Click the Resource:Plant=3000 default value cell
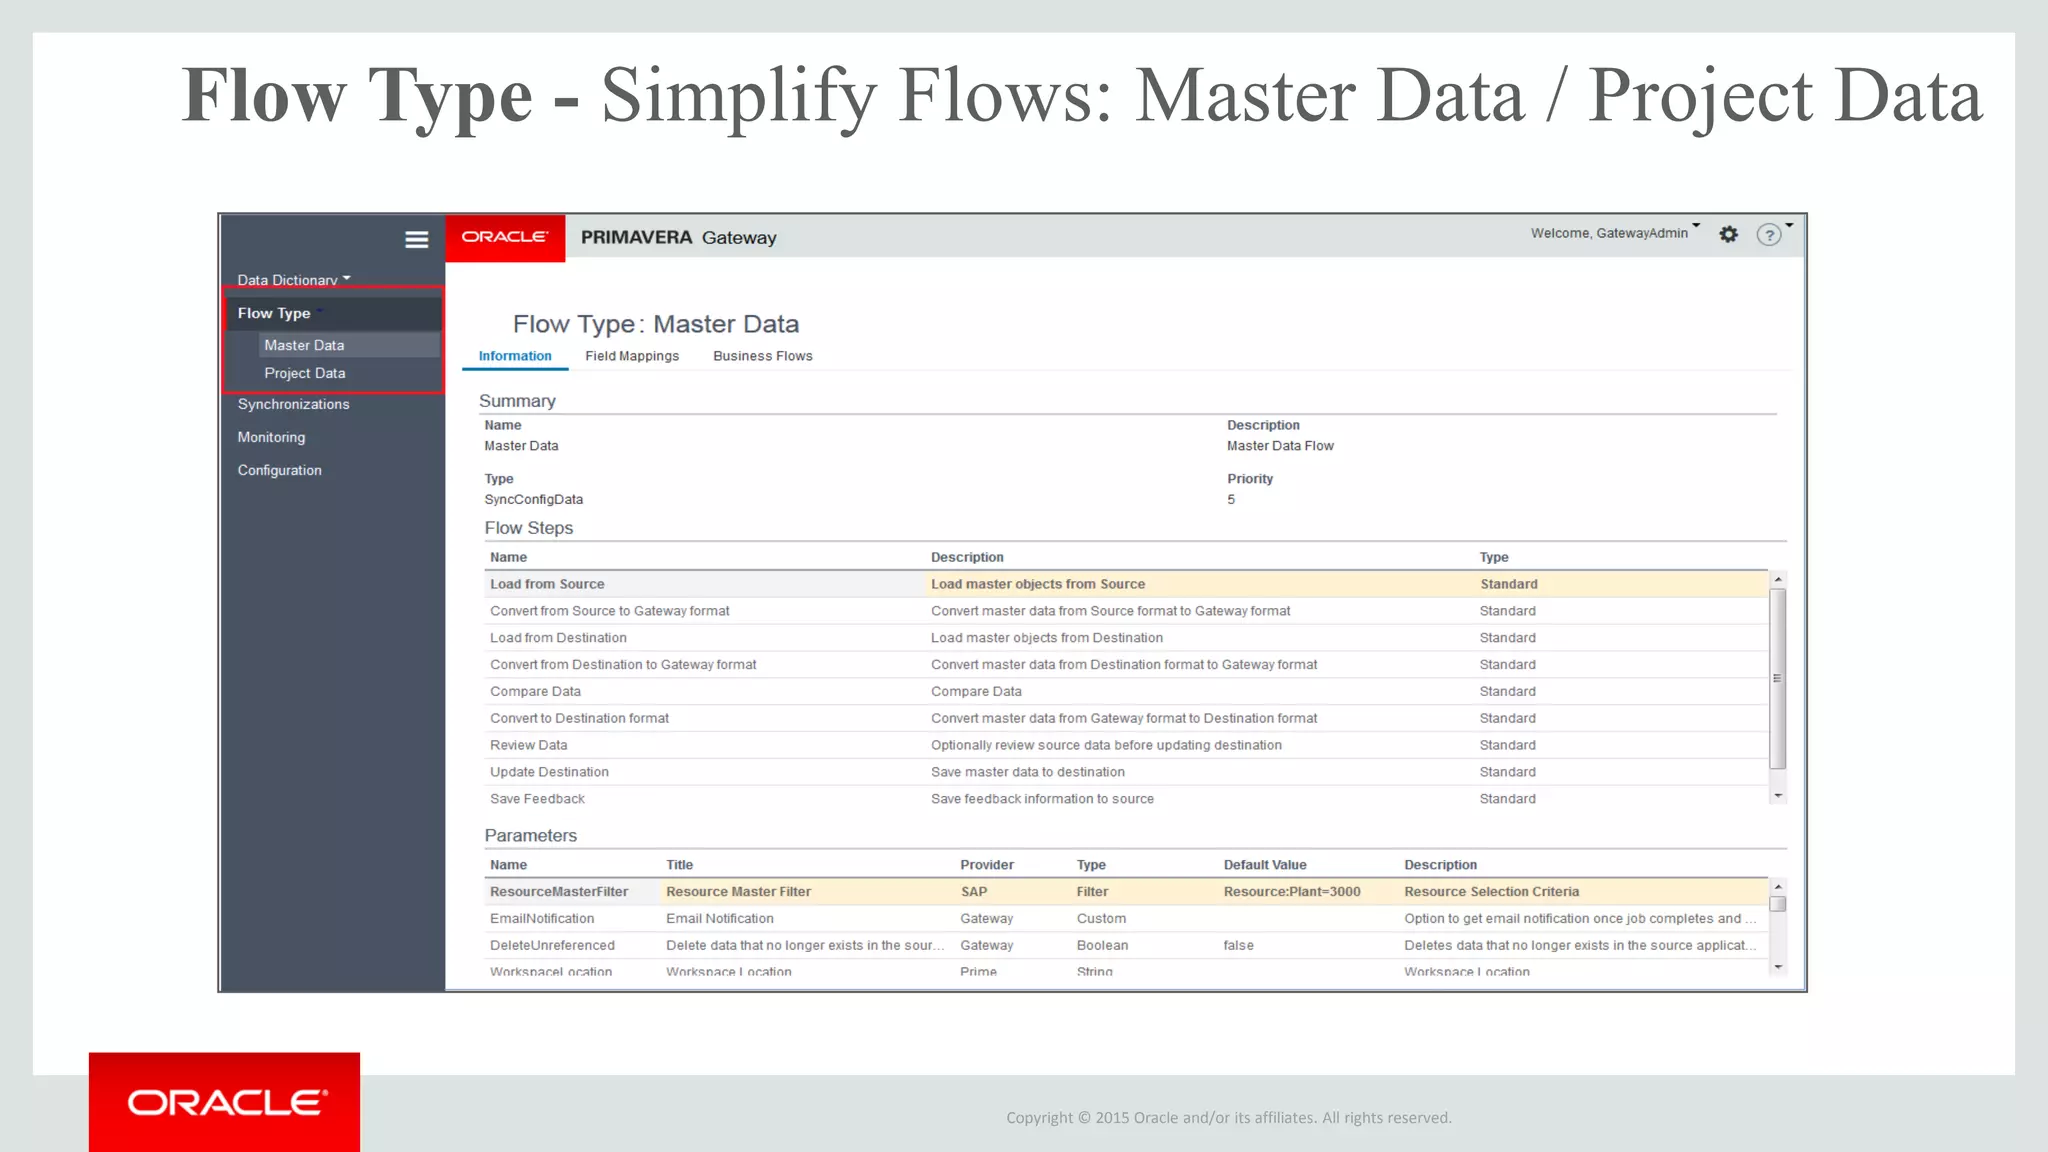The width and height of the screenshot is (2048, 1152). click(1292, 892)
